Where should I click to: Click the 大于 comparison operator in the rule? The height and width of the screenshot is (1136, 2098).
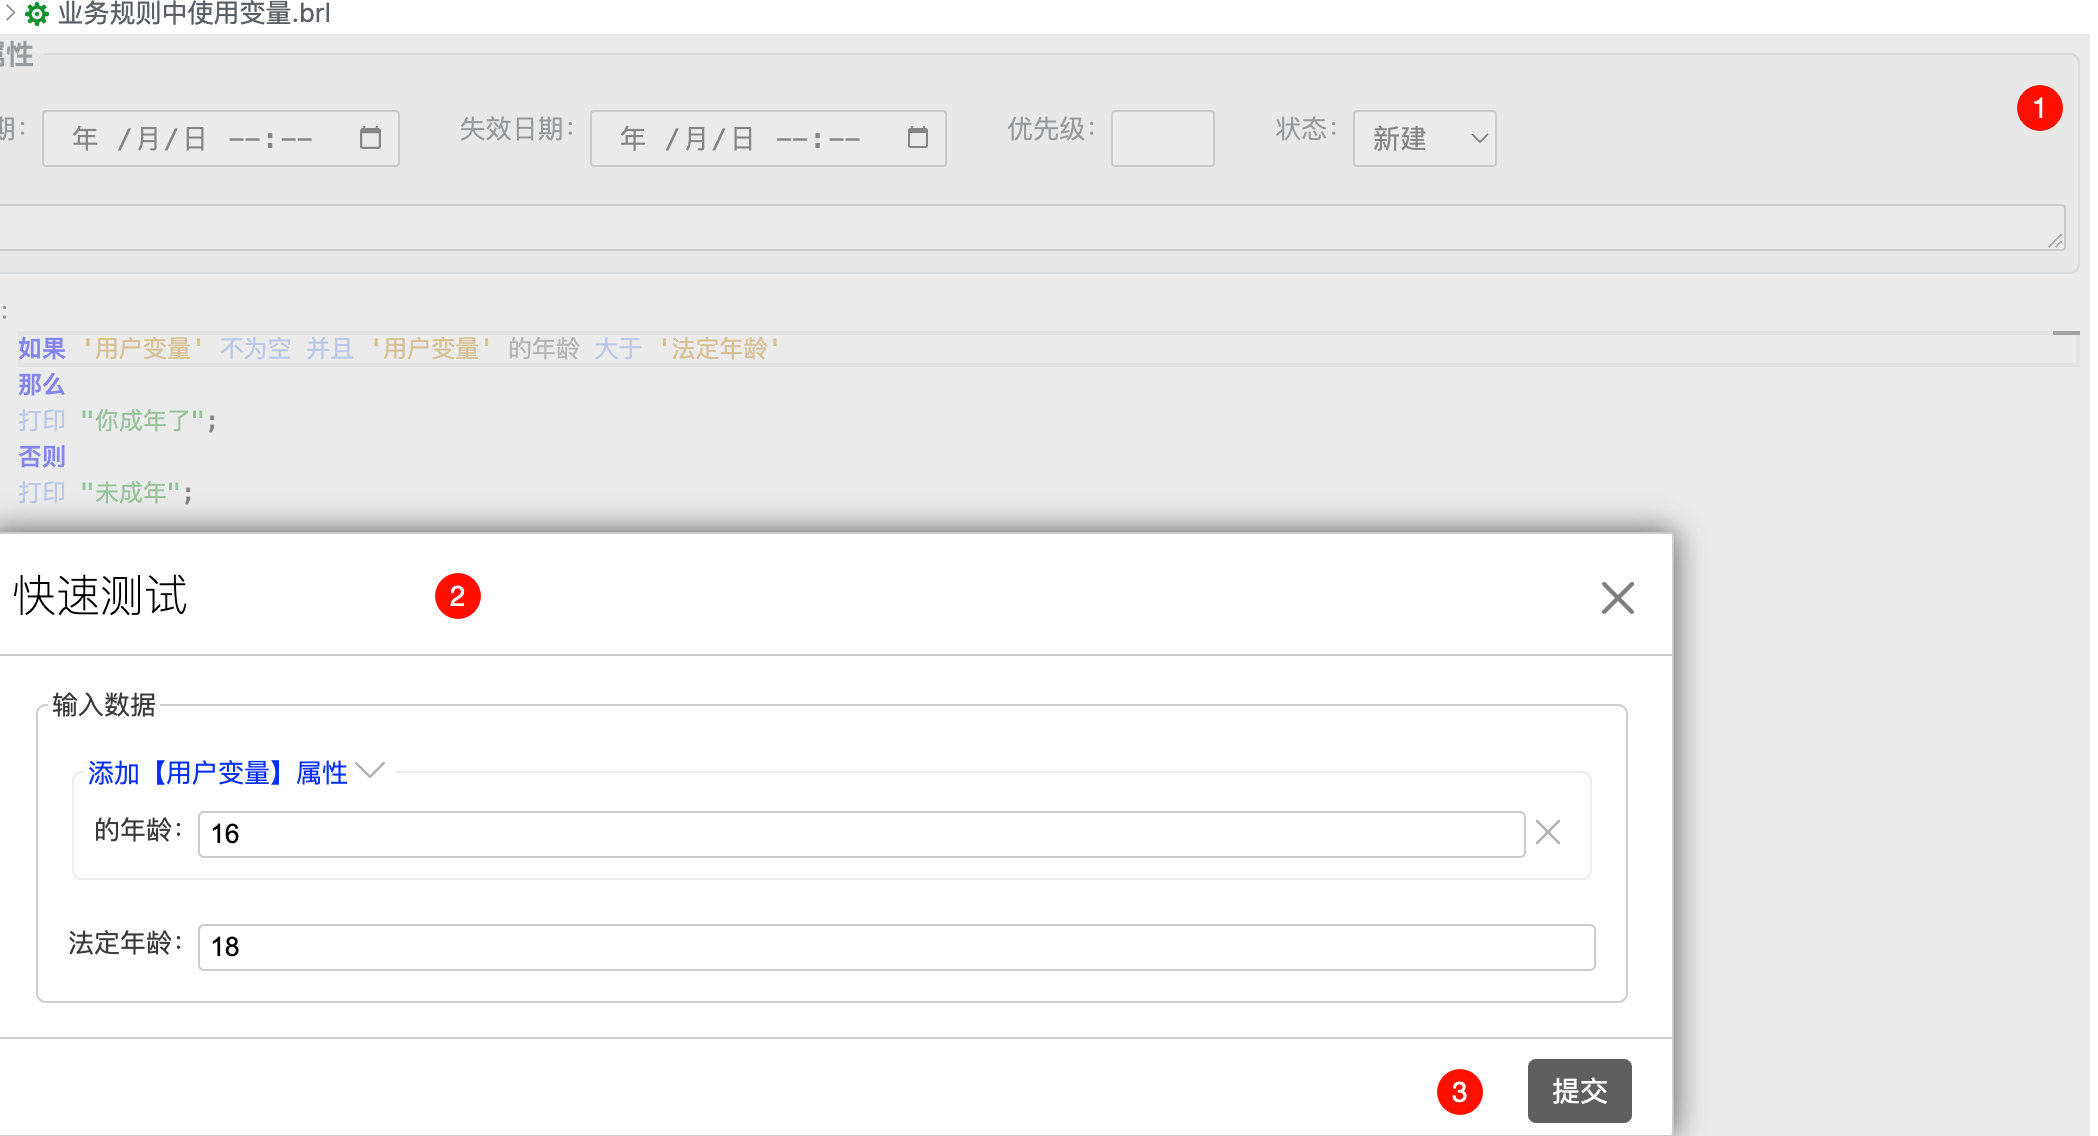point(618,349)
